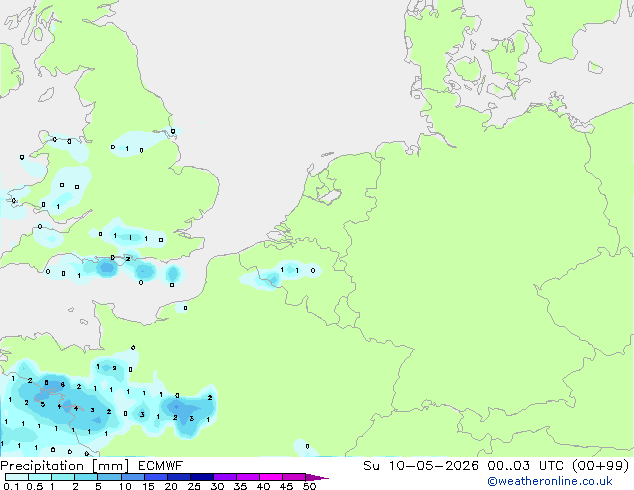Click the '25' legend scale label
Viewport: 634px width, 490px height.
pos(194,486)
